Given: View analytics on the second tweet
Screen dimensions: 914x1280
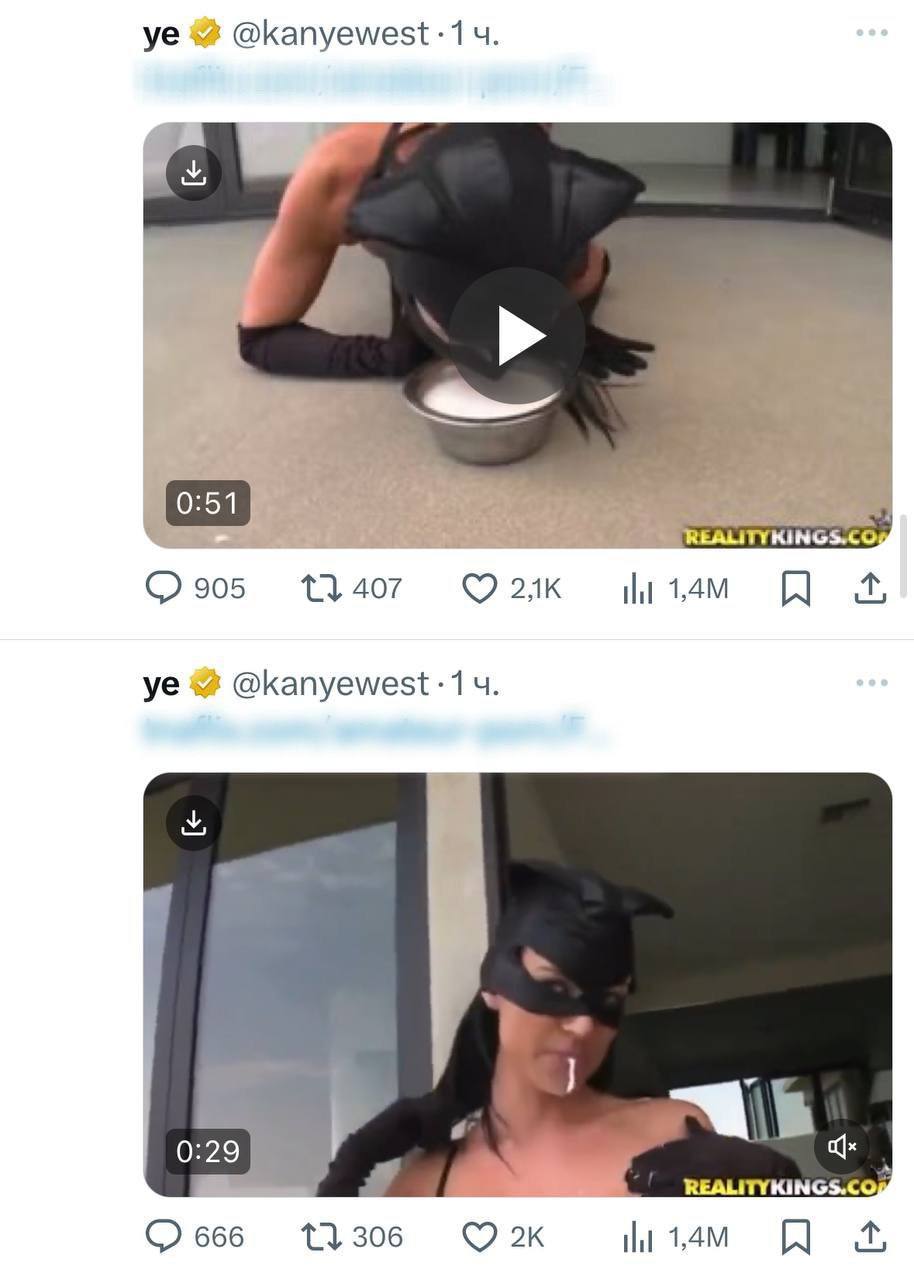Looking at the screenshot, I should click(x=637, y=1239).
